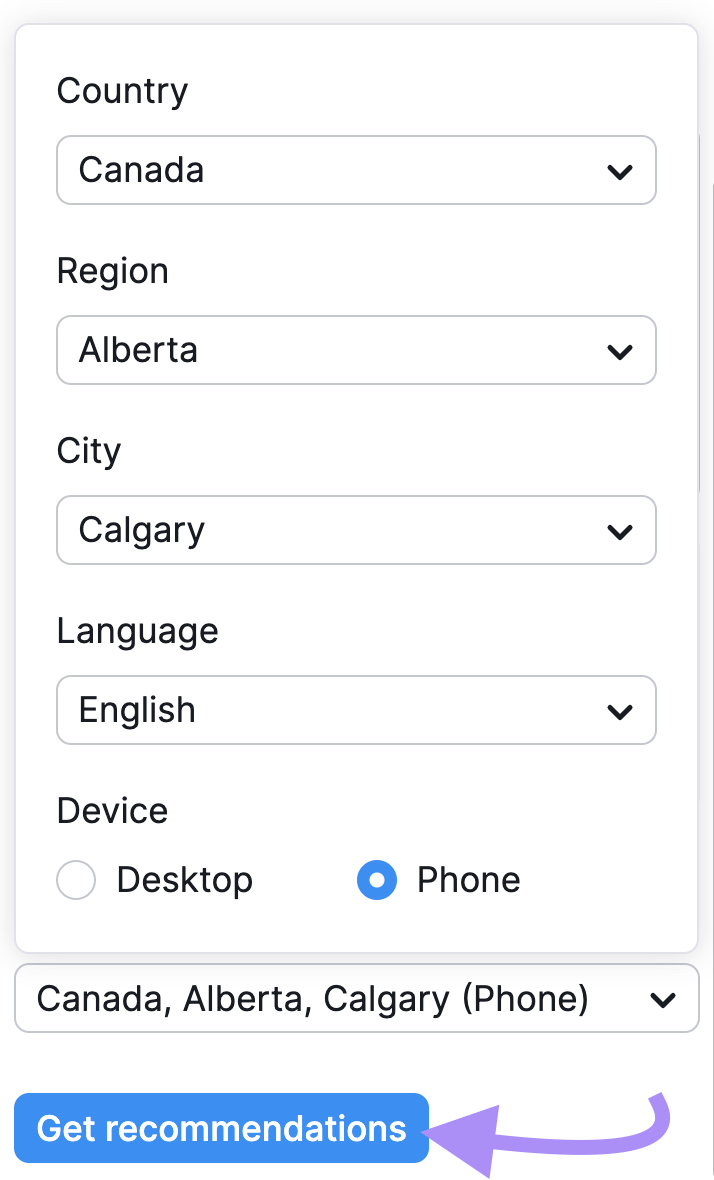
Task: Click the Device section label
Action: (112, 810)
